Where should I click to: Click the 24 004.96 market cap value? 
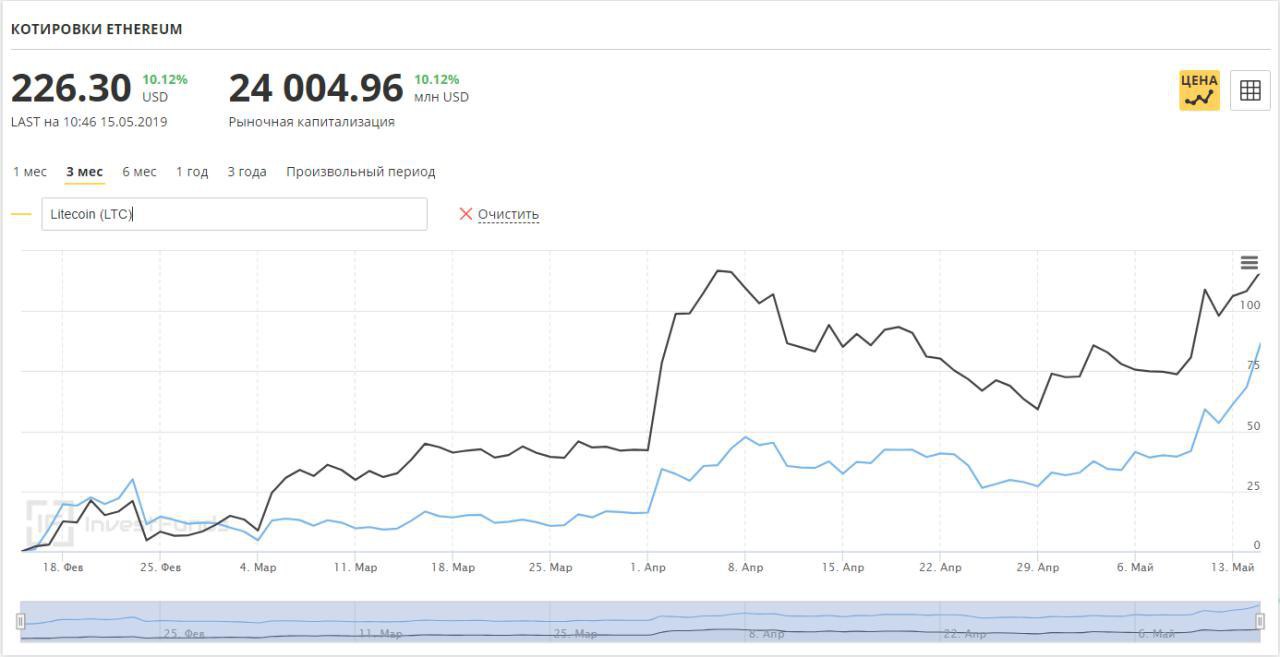pyautogui.click(x=316, y=89)
